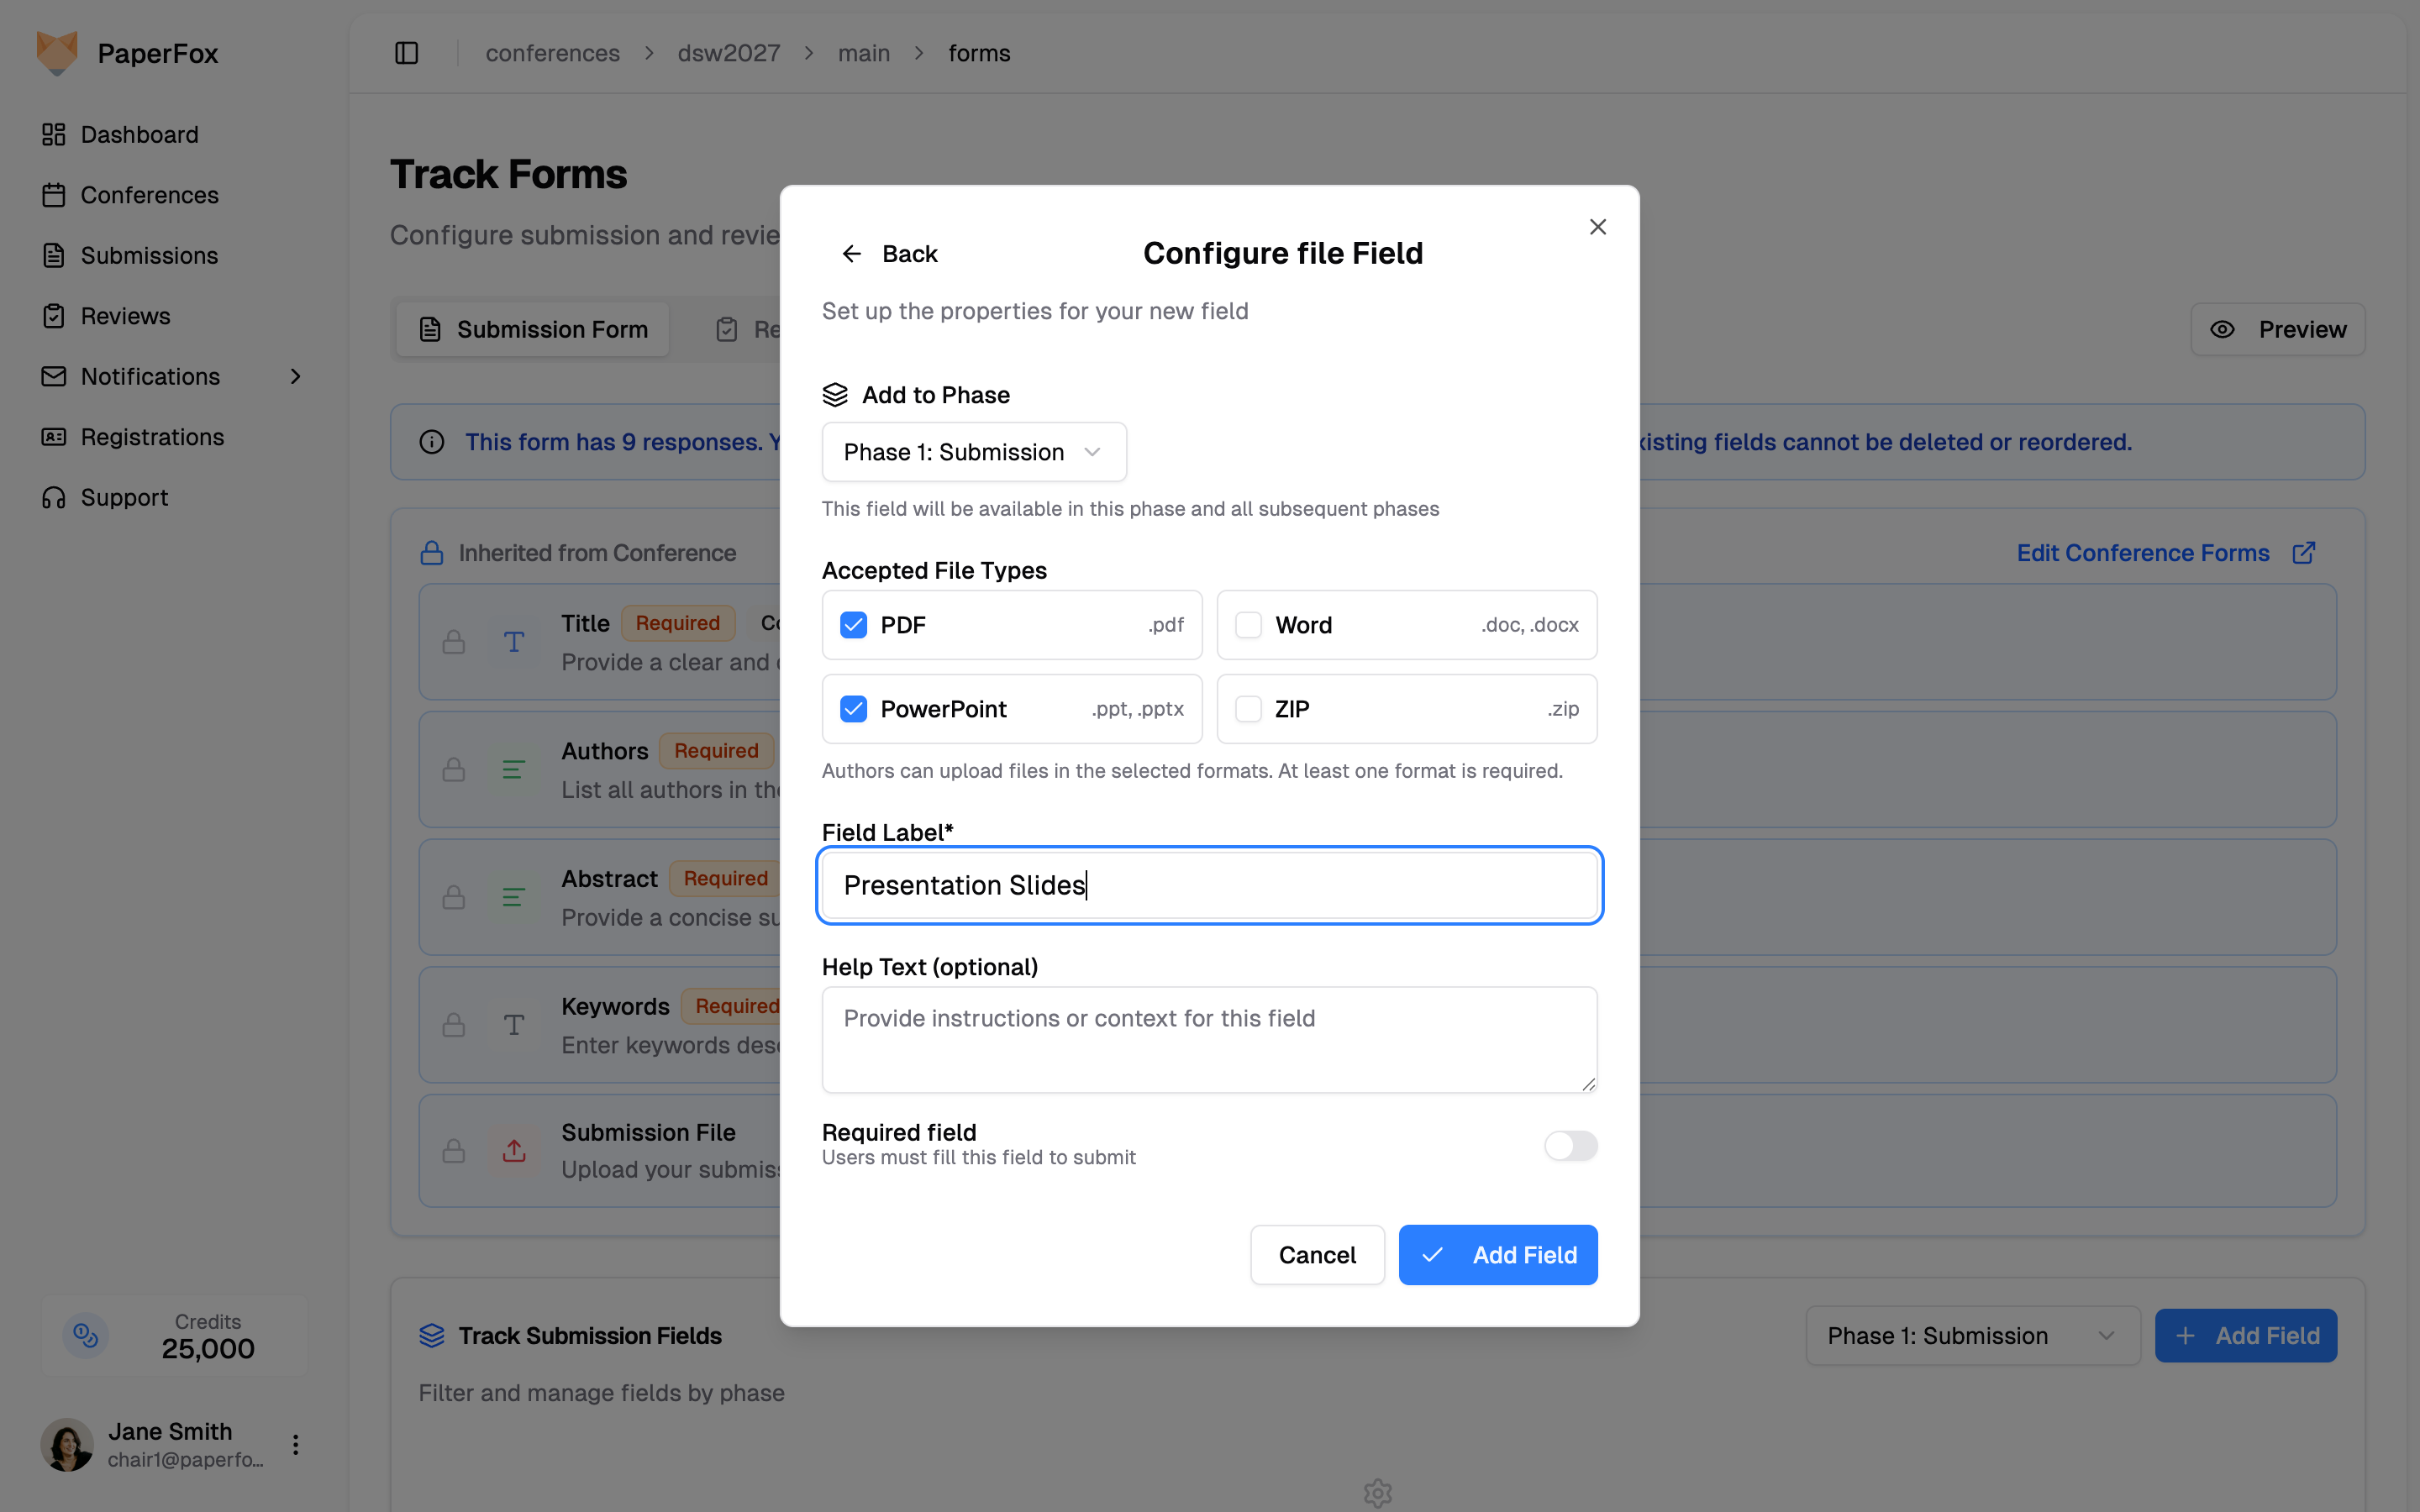2420x1512 pixels.
Task: Open the Add to Phase dropdown
Action: (974, 452)
